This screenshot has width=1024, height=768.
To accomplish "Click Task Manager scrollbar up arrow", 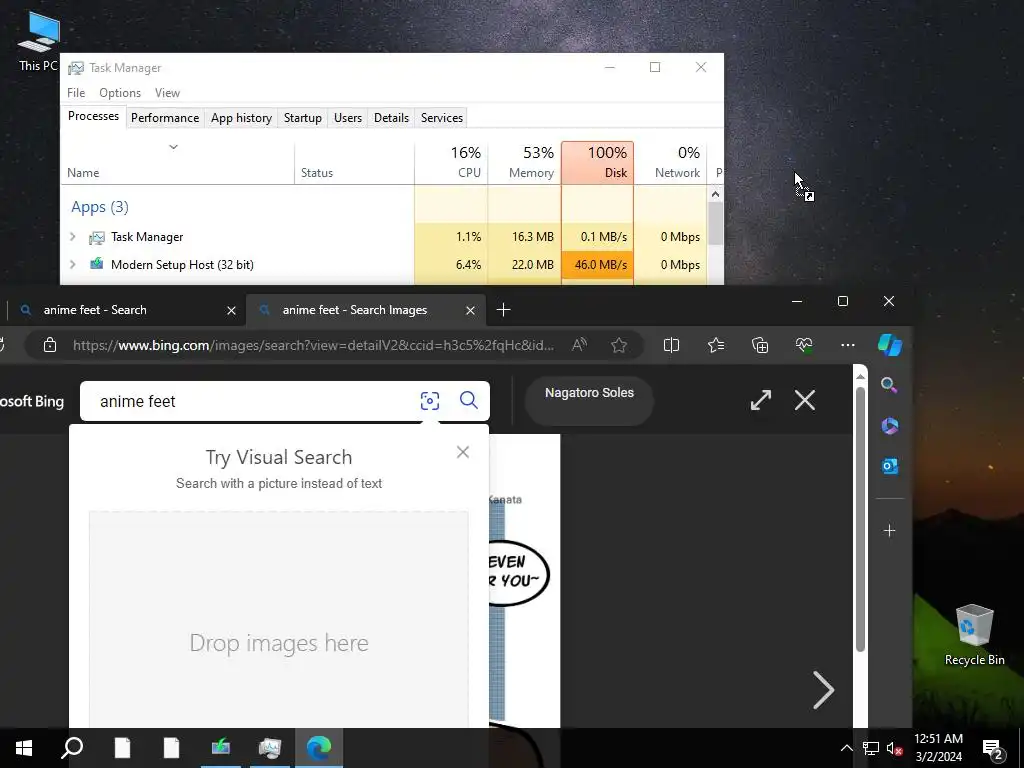I will (x=715, y=194).
